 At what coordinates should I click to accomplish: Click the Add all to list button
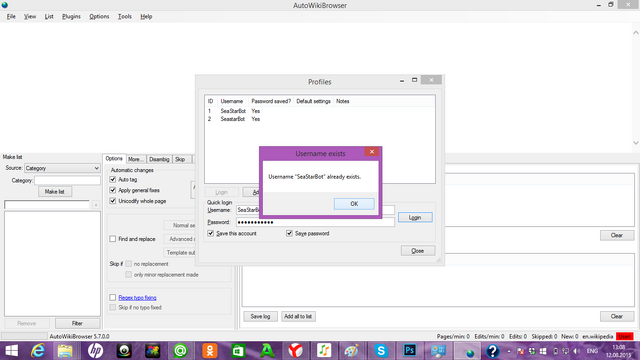click(x=298, y=316)
